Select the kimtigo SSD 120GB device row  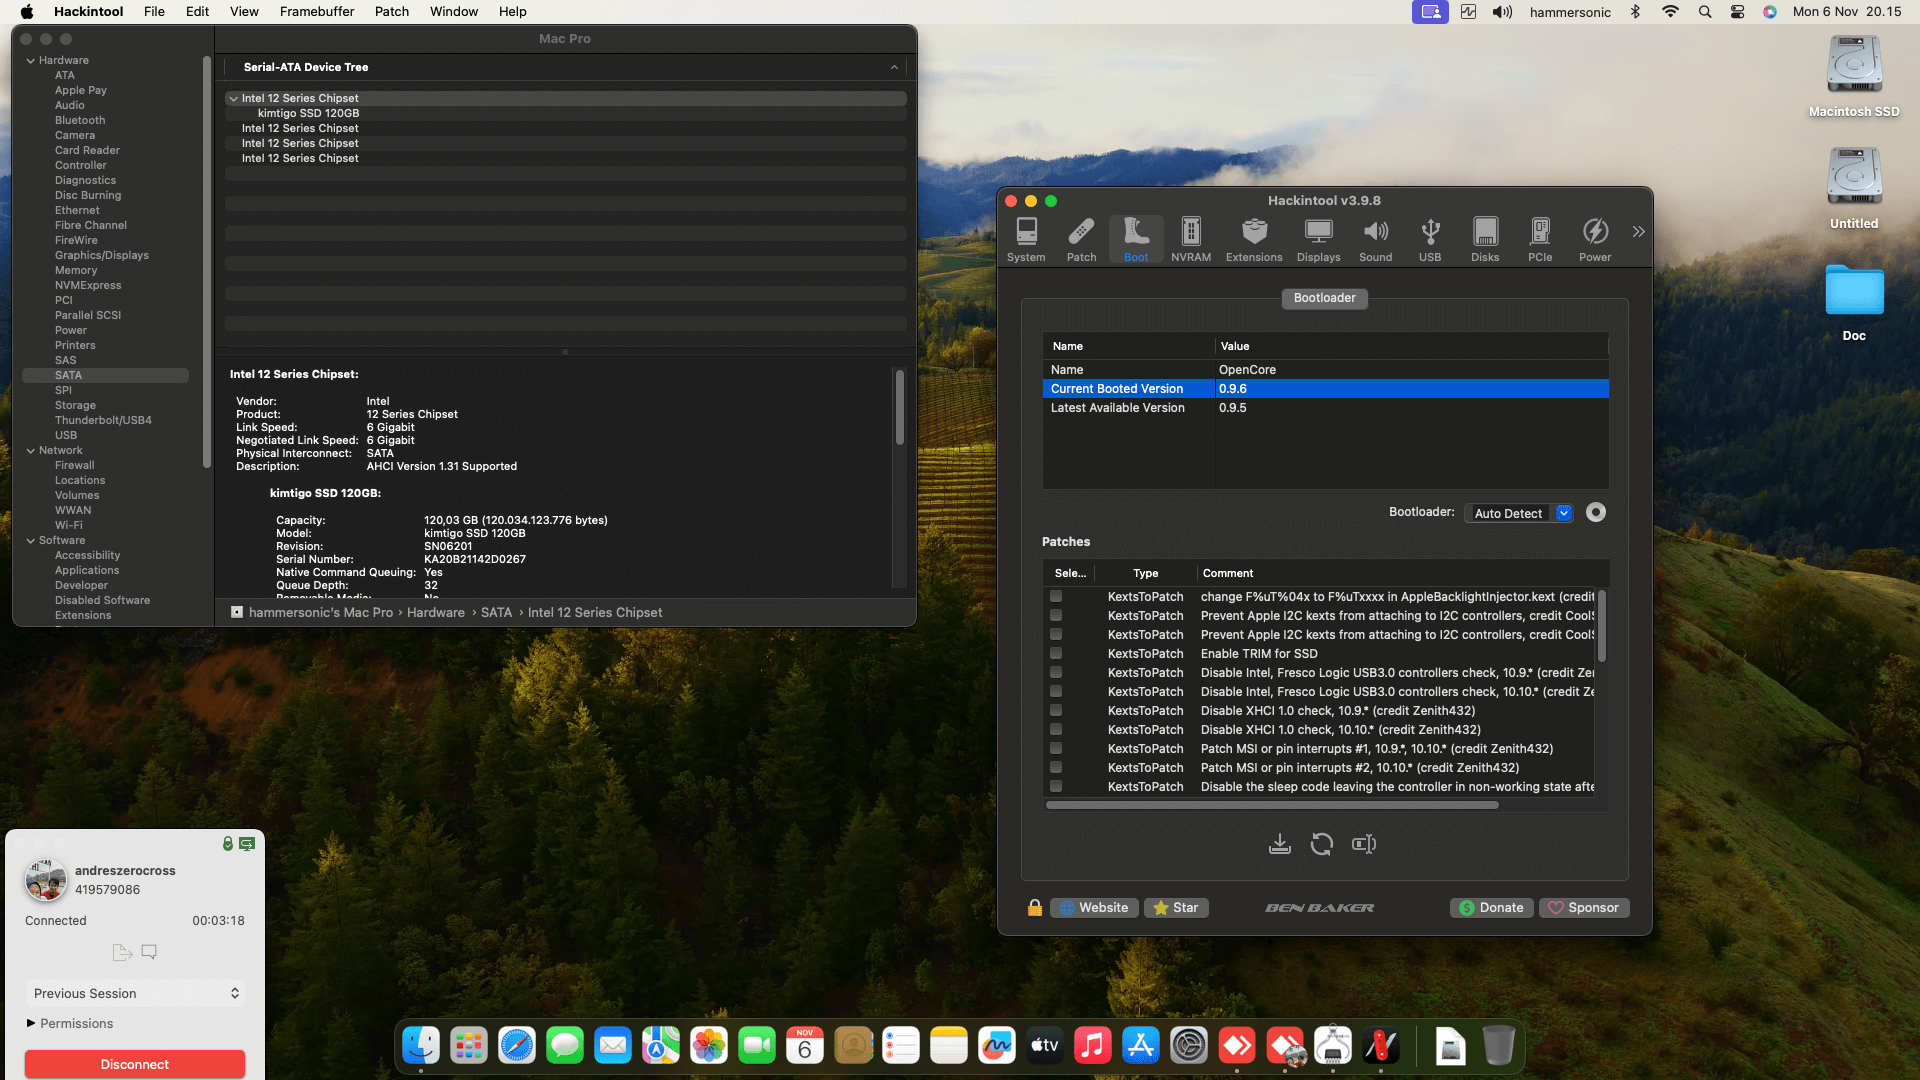(566, 114)
